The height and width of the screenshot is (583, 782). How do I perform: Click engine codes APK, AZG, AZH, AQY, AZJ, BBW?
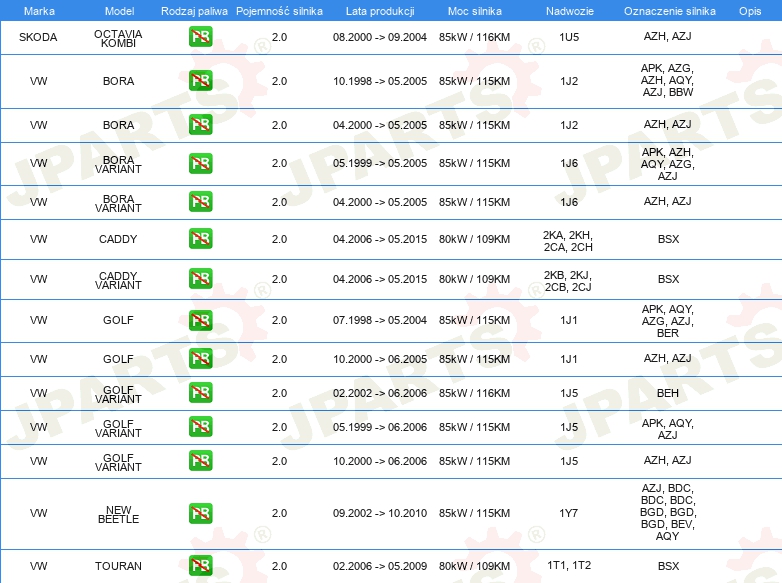(667, 80)
